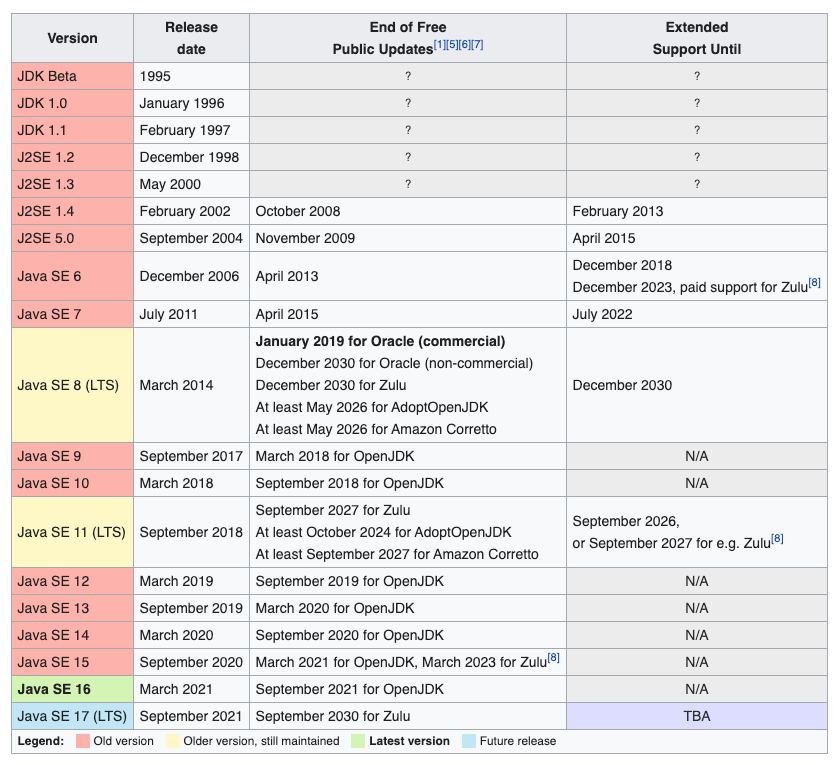The height and width of the screenshot is (765, 838).
Task: Click the Legend label
Action: [41, 741]
